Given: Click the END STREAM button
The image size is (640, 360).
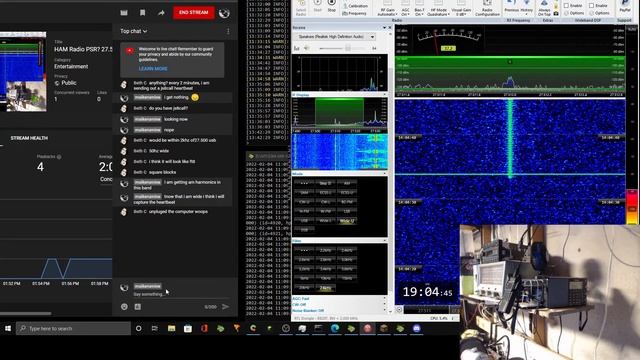Looking at the screenshot, I should pos(193,13).
